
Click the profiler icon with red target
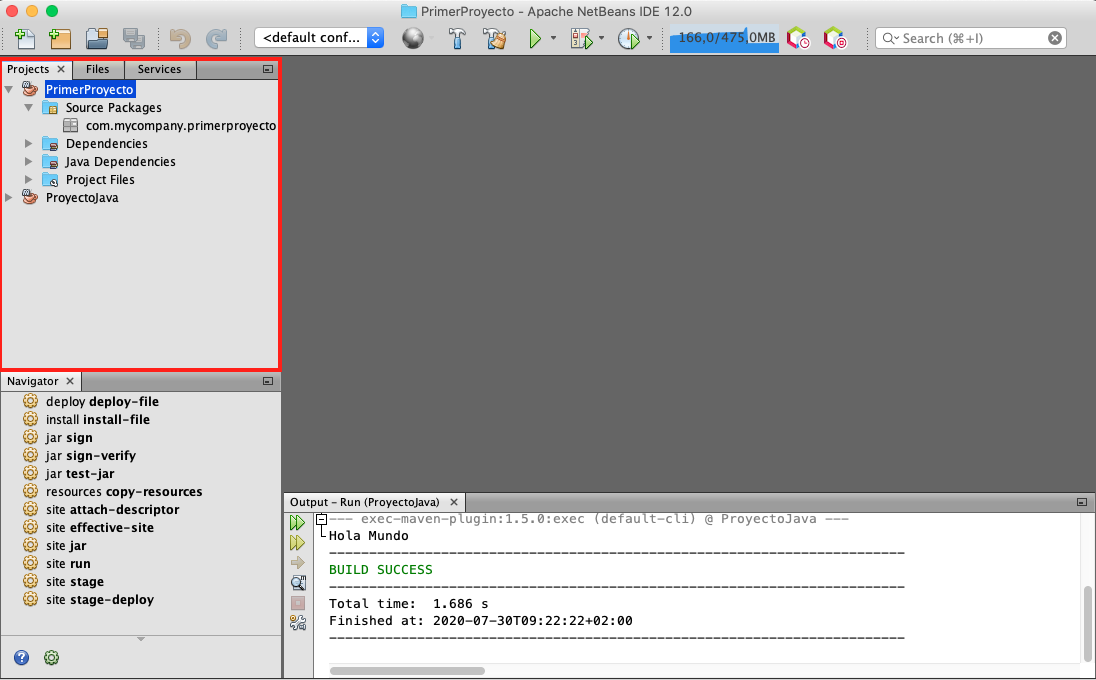coord(834,38)
